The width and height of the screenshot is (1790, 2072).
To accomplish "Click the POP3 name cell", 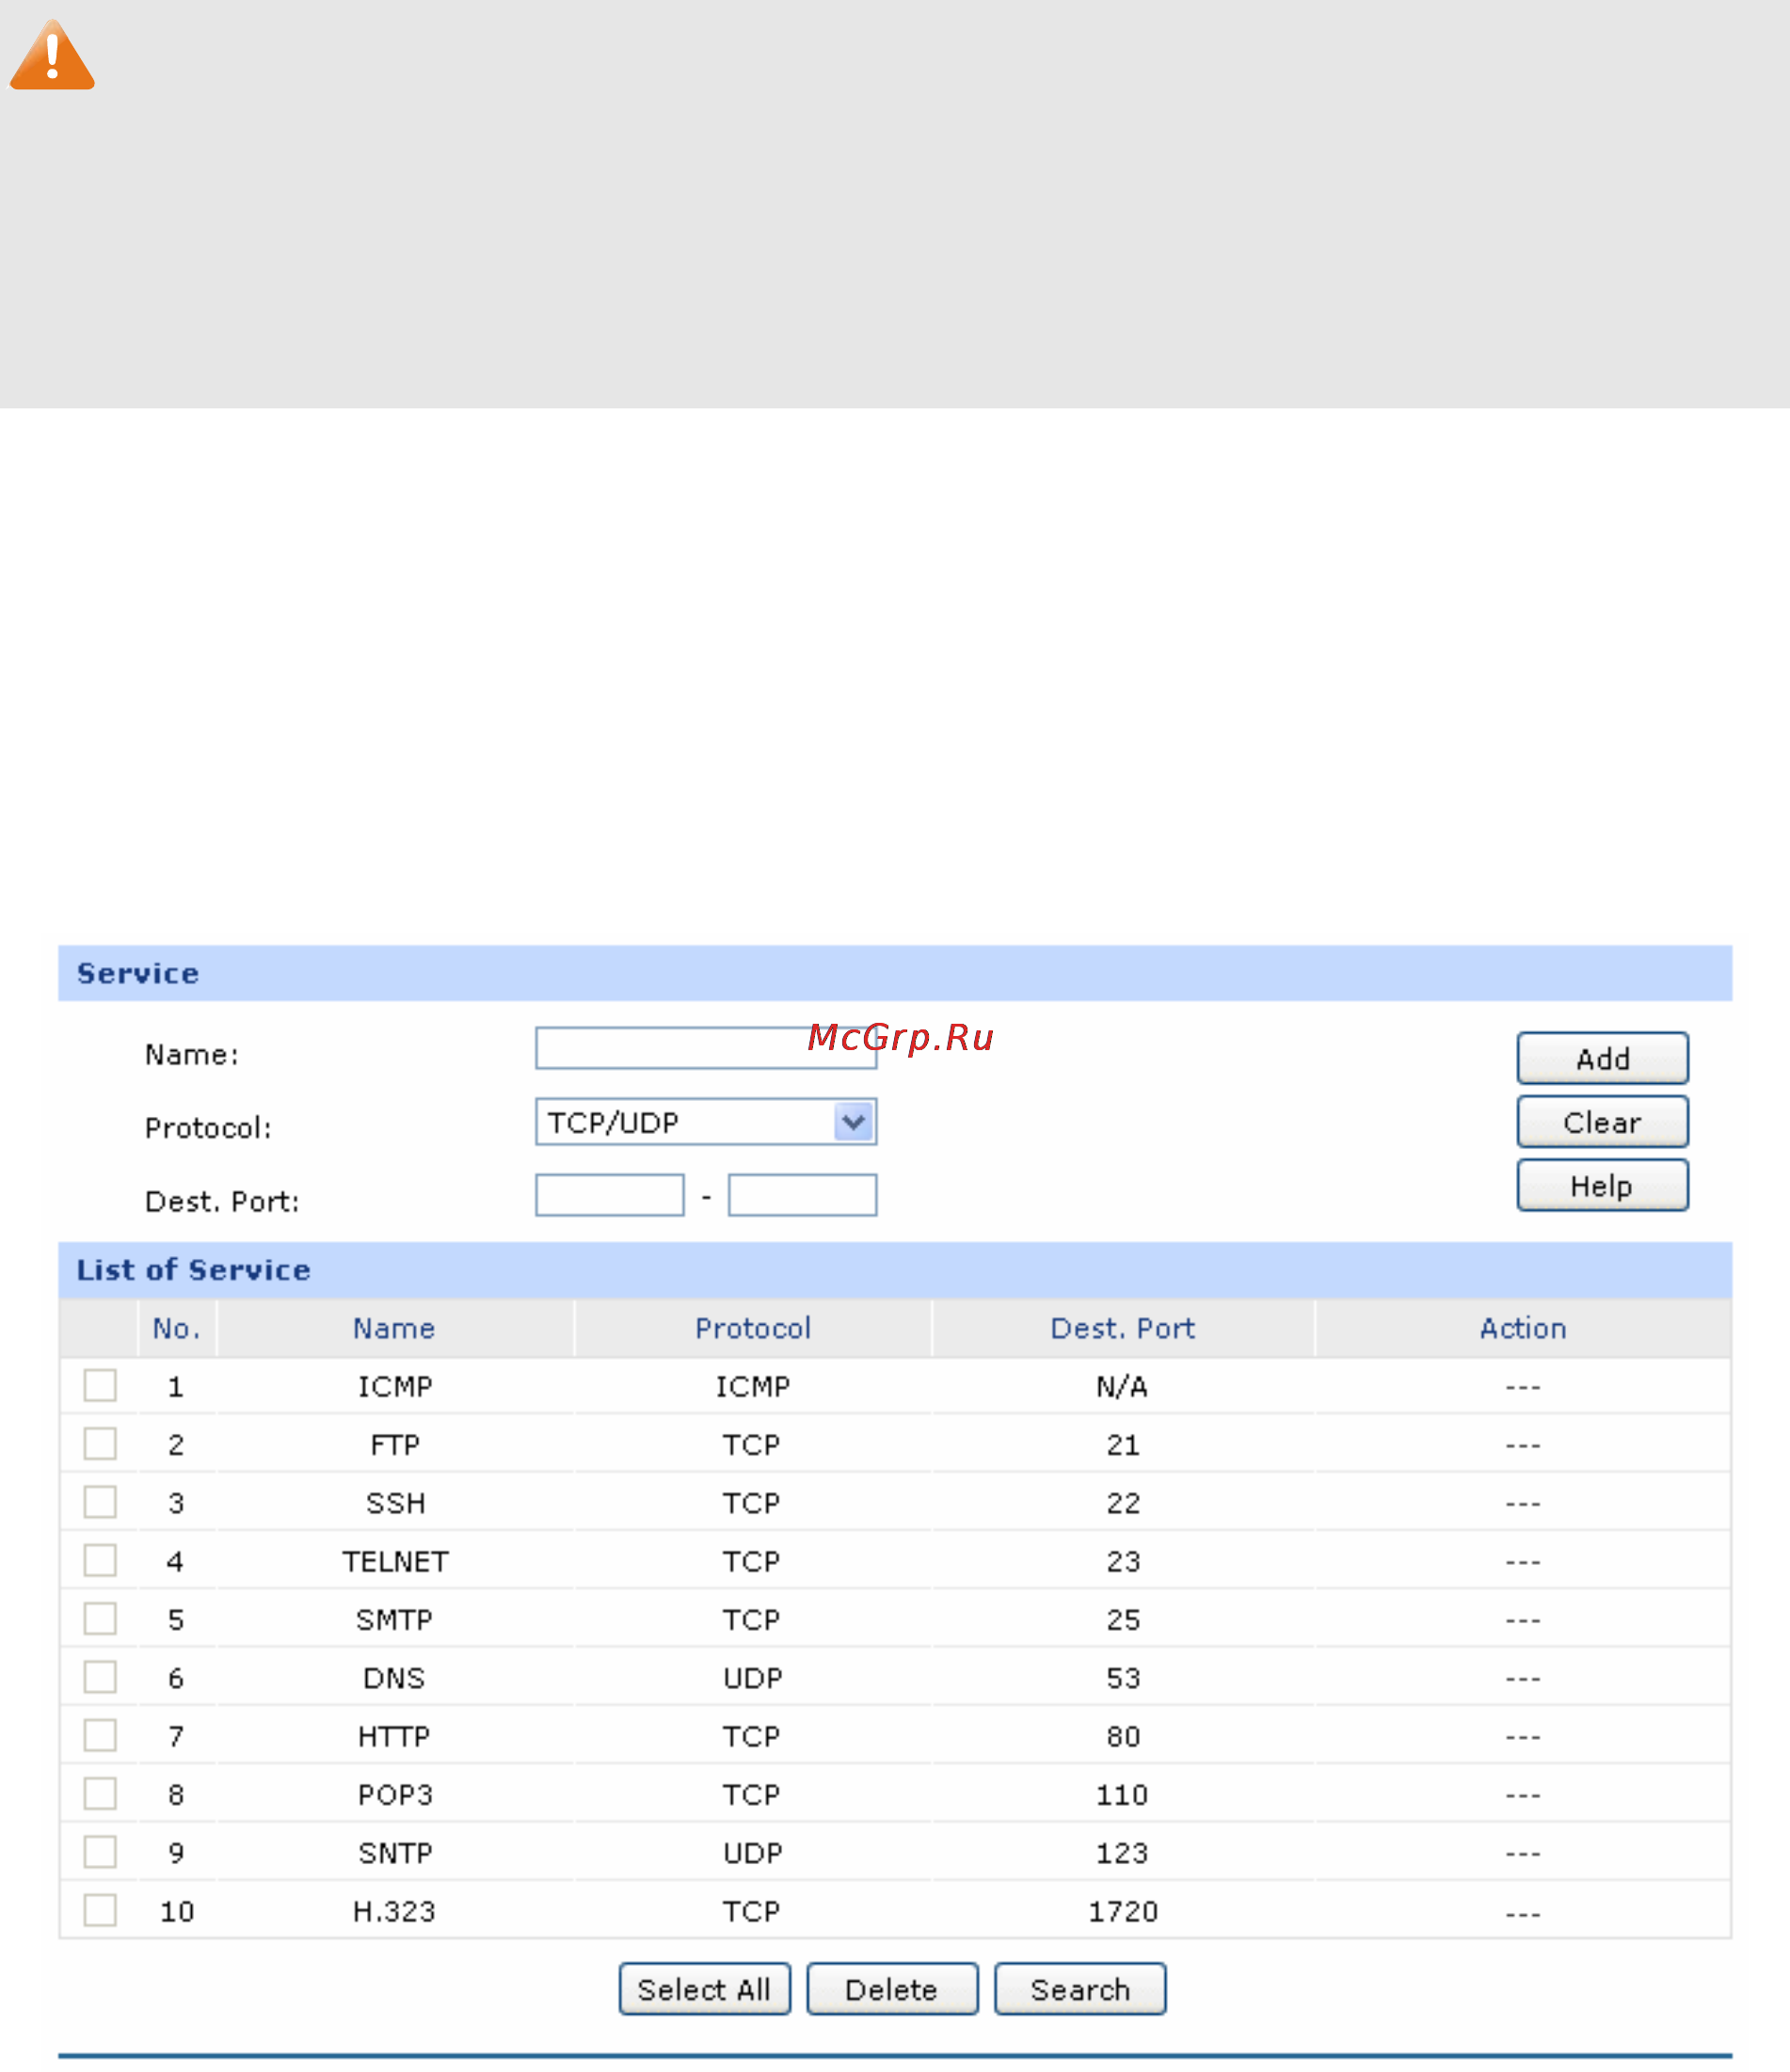I will (395, 1795).
